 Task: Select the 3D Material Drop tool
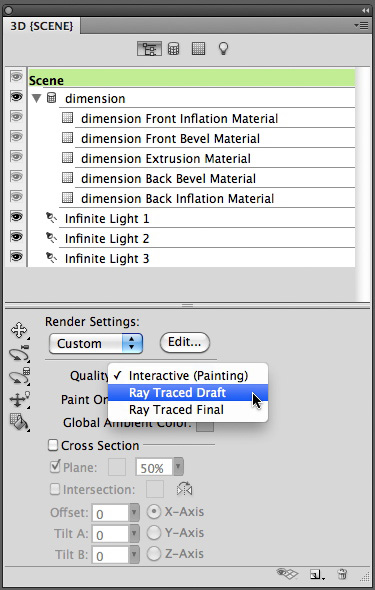19,422
